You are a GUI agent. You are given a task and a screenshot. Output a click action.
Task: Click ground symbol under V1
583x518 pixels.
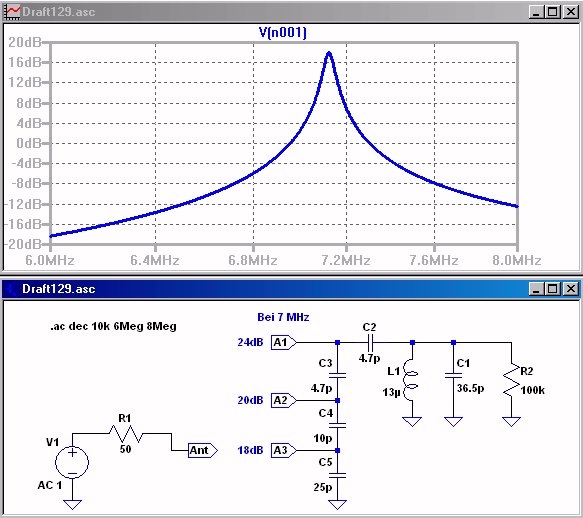tap(72, 505)
